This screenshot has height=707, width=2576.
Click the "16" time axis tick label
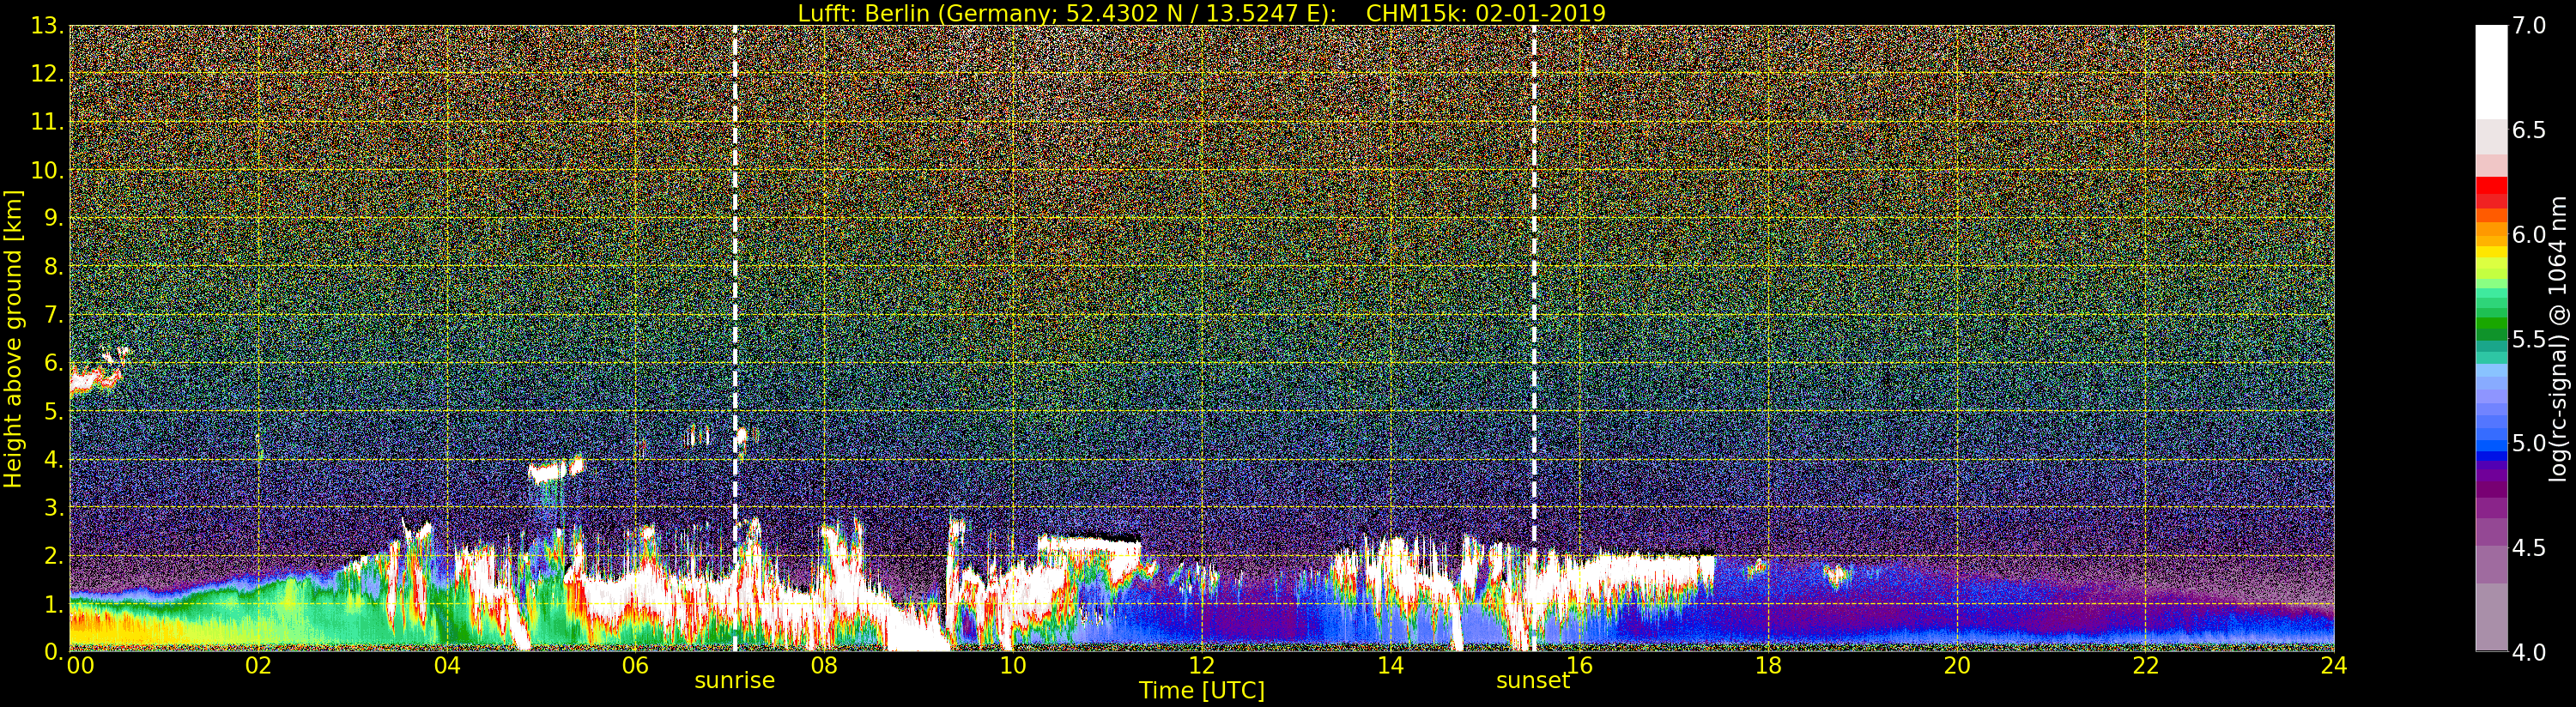tap(1579, 665)
